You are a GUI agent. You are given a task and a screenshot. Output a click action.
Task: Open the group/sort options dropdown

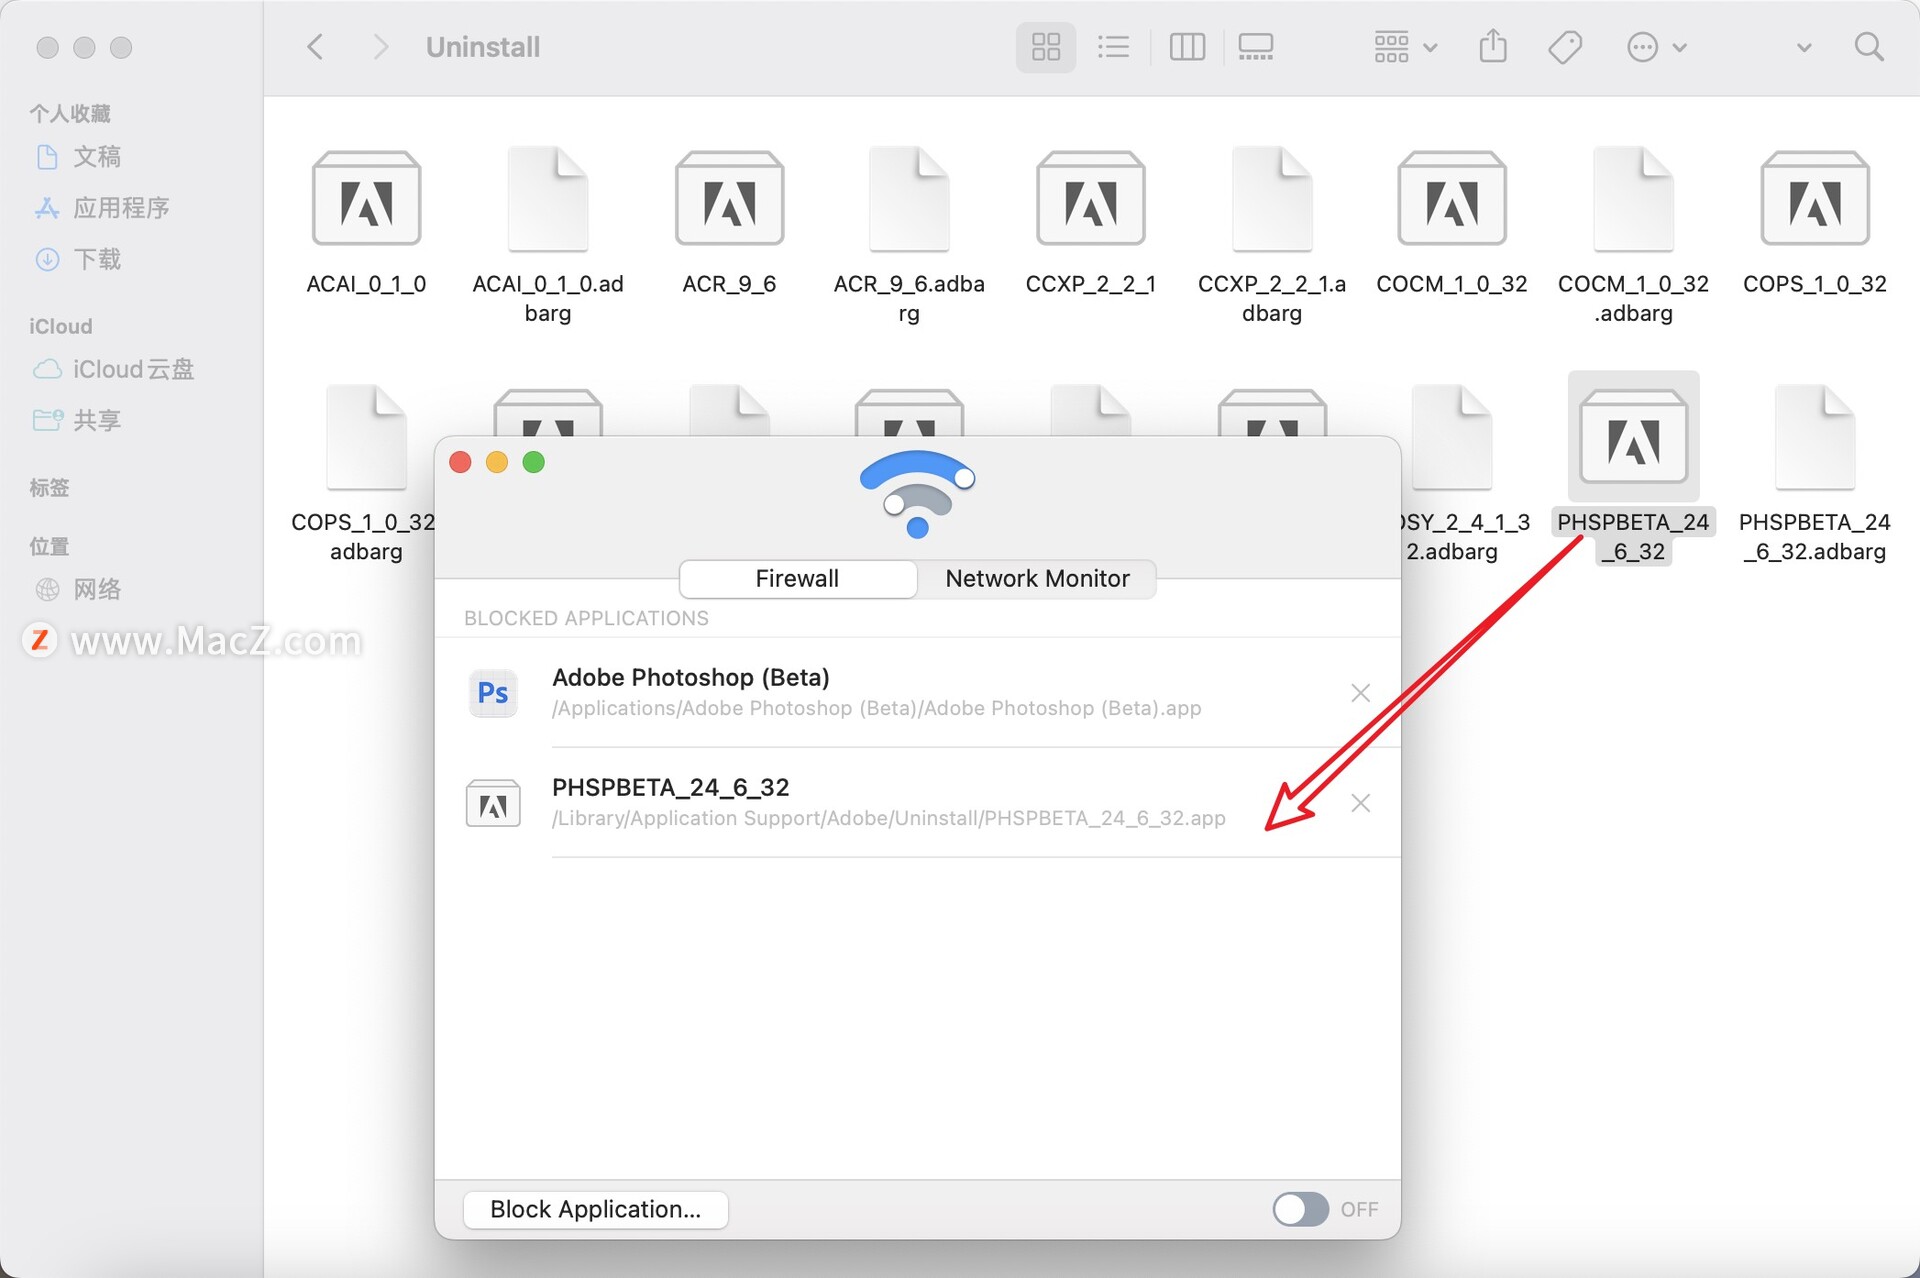(x=1404, y=46)
